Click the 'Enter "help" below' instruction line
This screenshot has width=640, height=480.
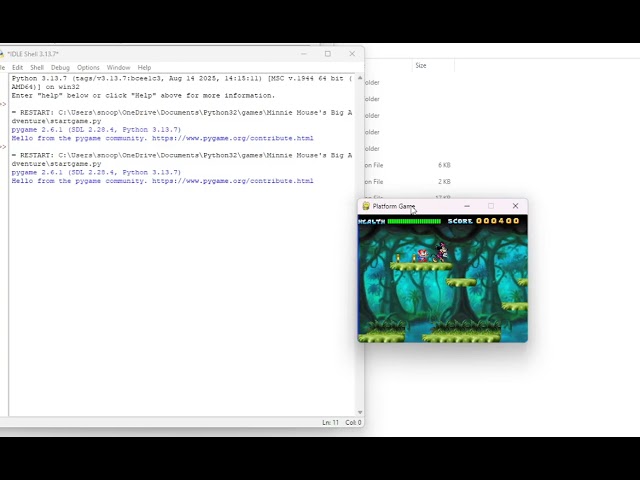point(143,96)
